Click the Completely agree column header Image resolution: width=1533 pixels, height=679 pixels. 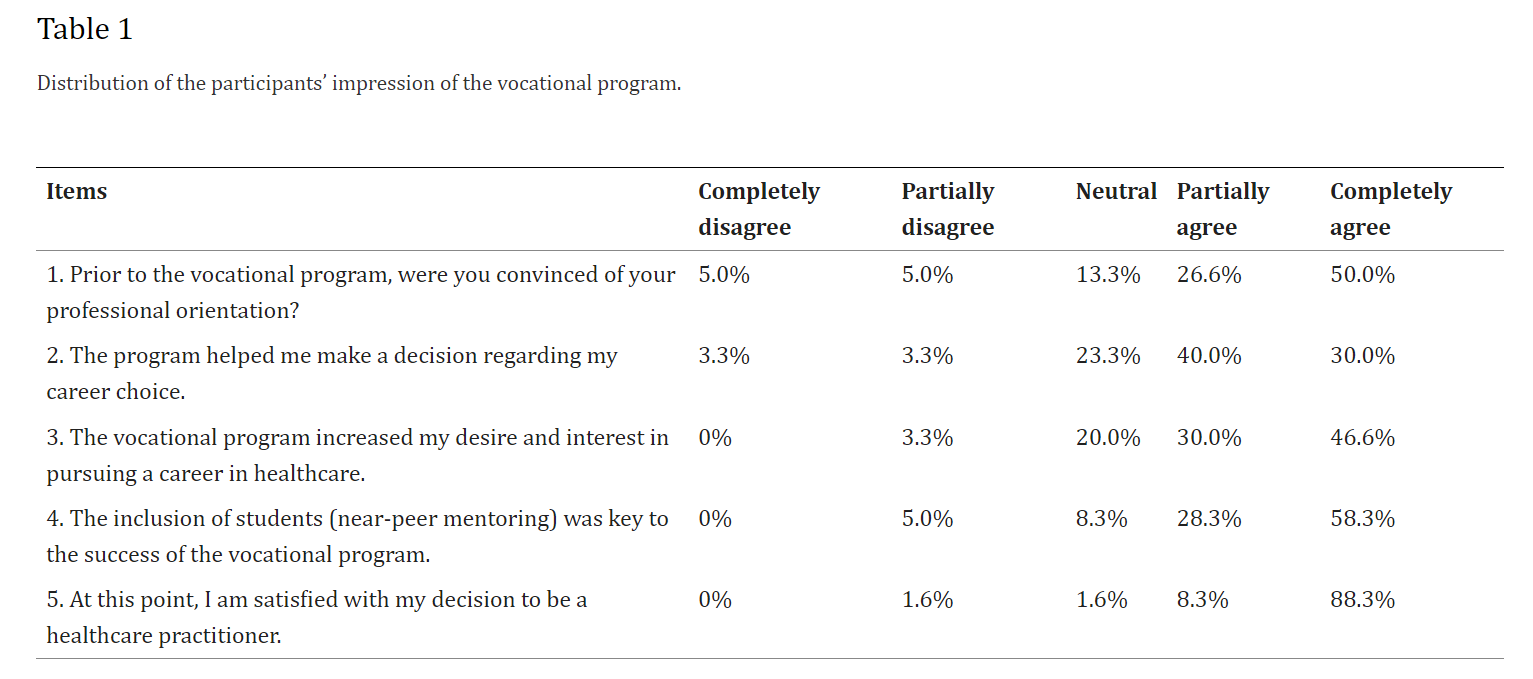tap(1391, 209)
